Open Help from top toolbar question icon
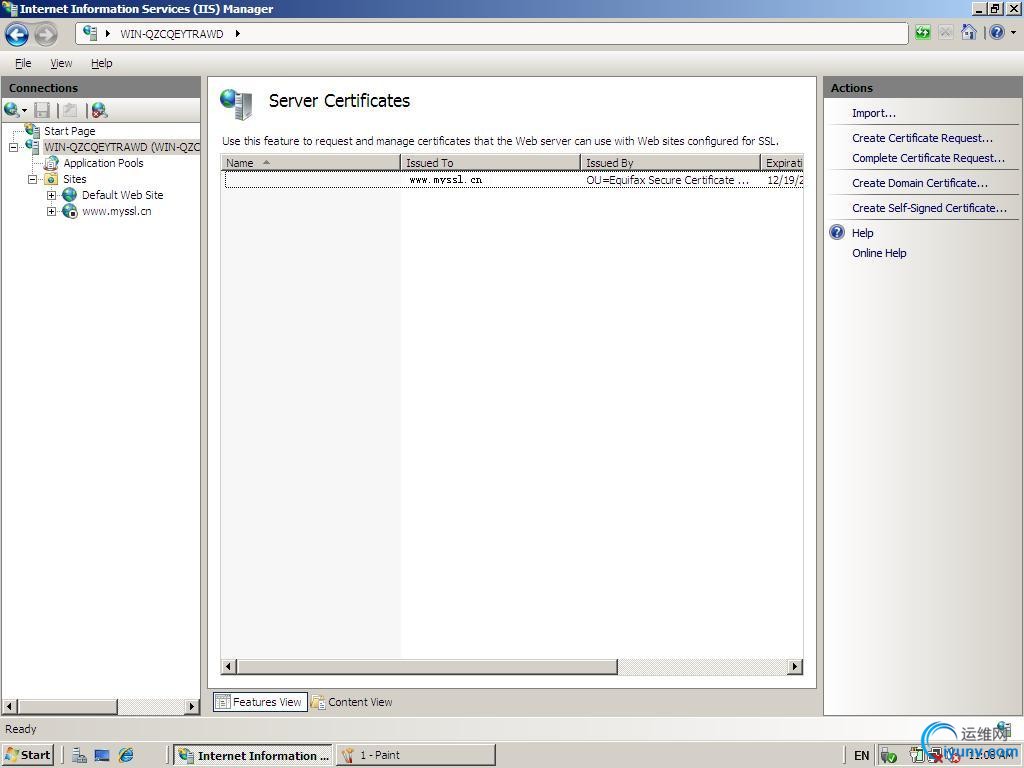The width and height of the screenshot is (1024, 768). [997, 32]
